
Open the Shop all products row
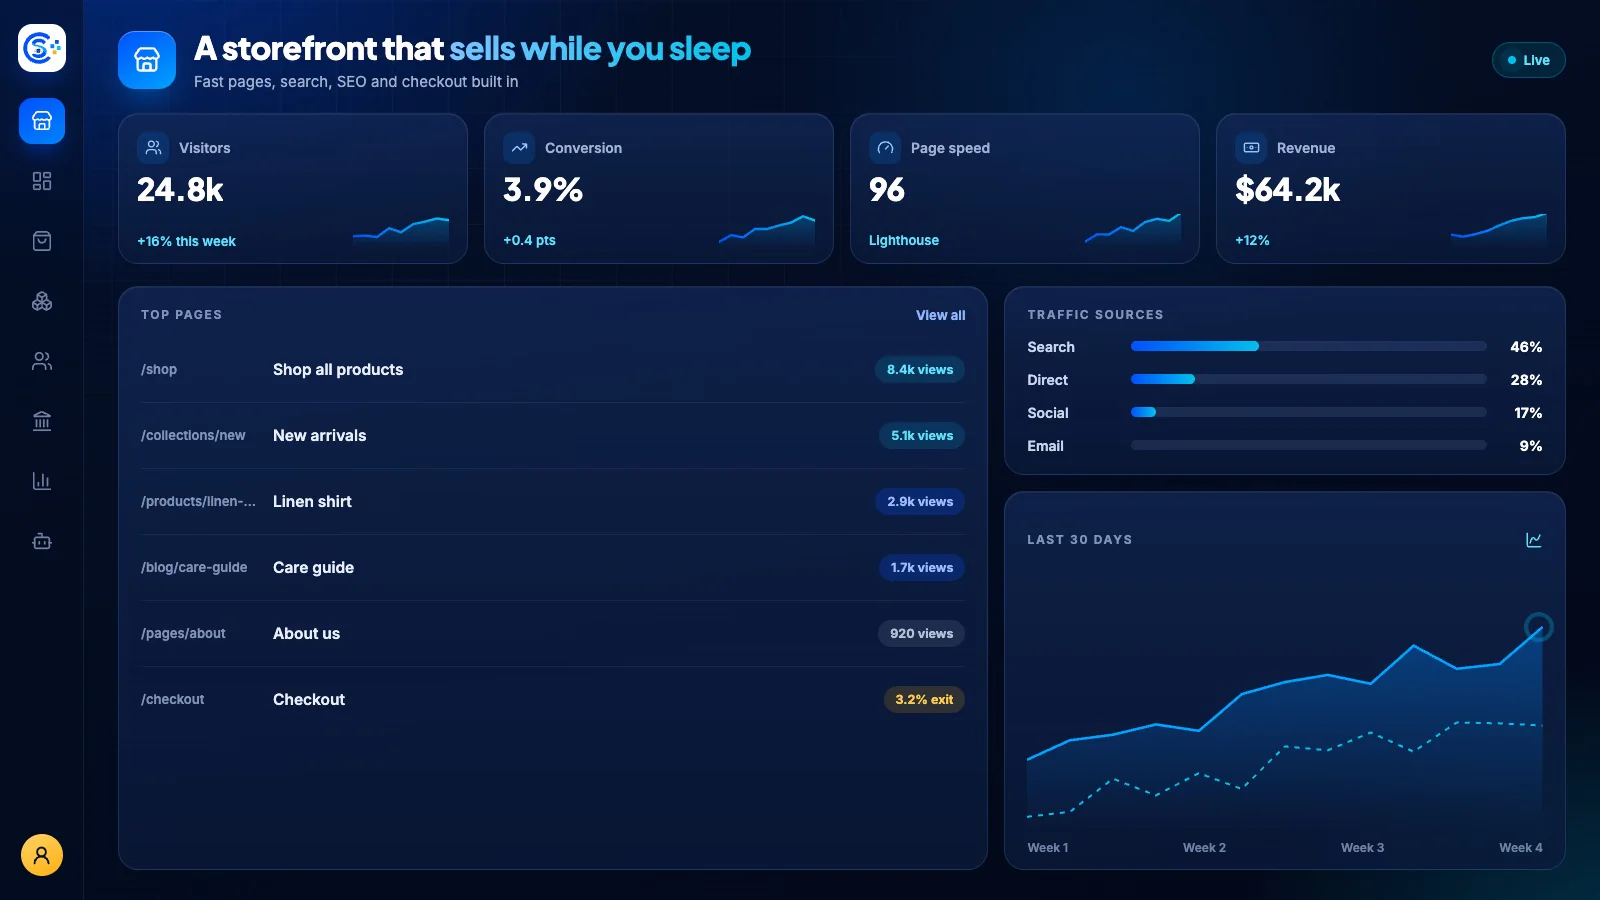553,370
